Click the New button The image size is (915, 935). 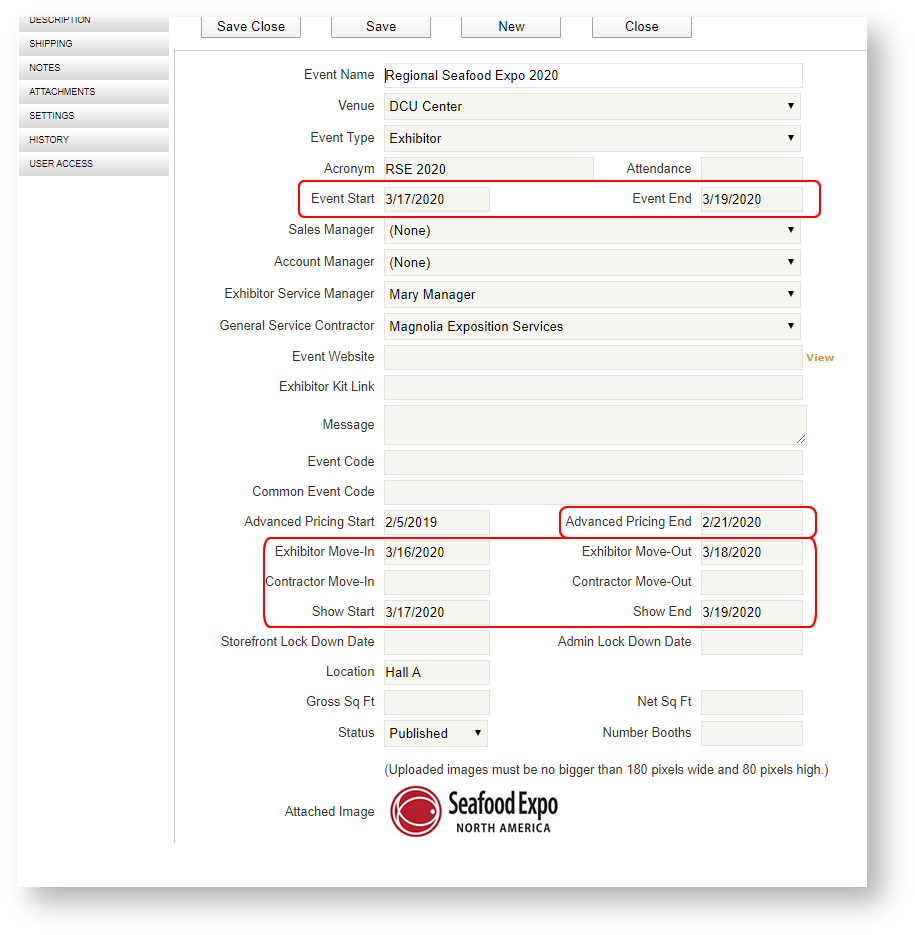[x=511, y=27]
